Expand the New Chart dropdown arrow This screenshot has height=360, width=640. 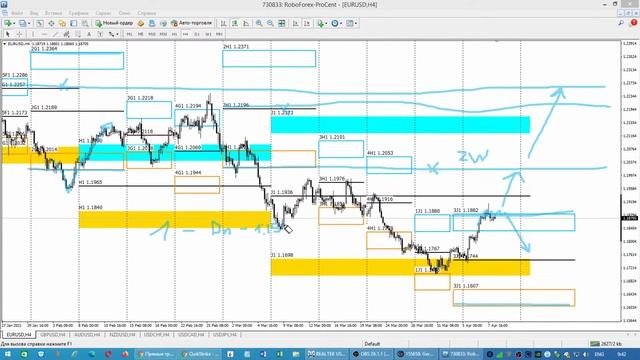click(14, 23)
